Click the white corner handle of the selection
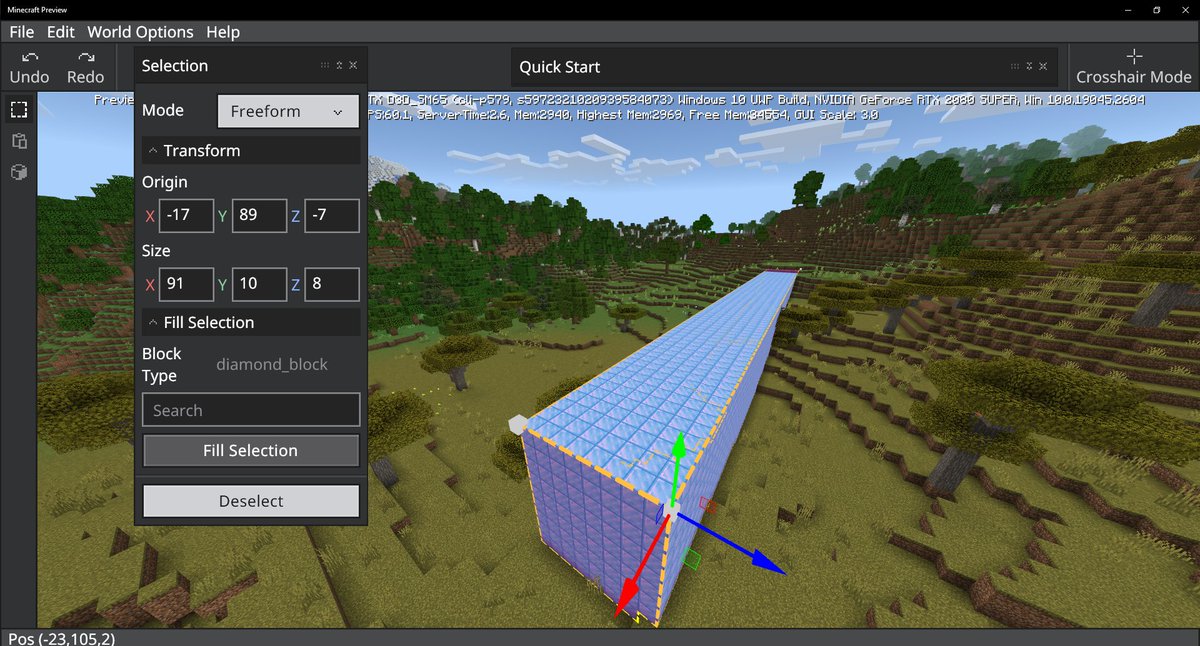Screen dimensions: 1200x646 click(x=516, y=425)
